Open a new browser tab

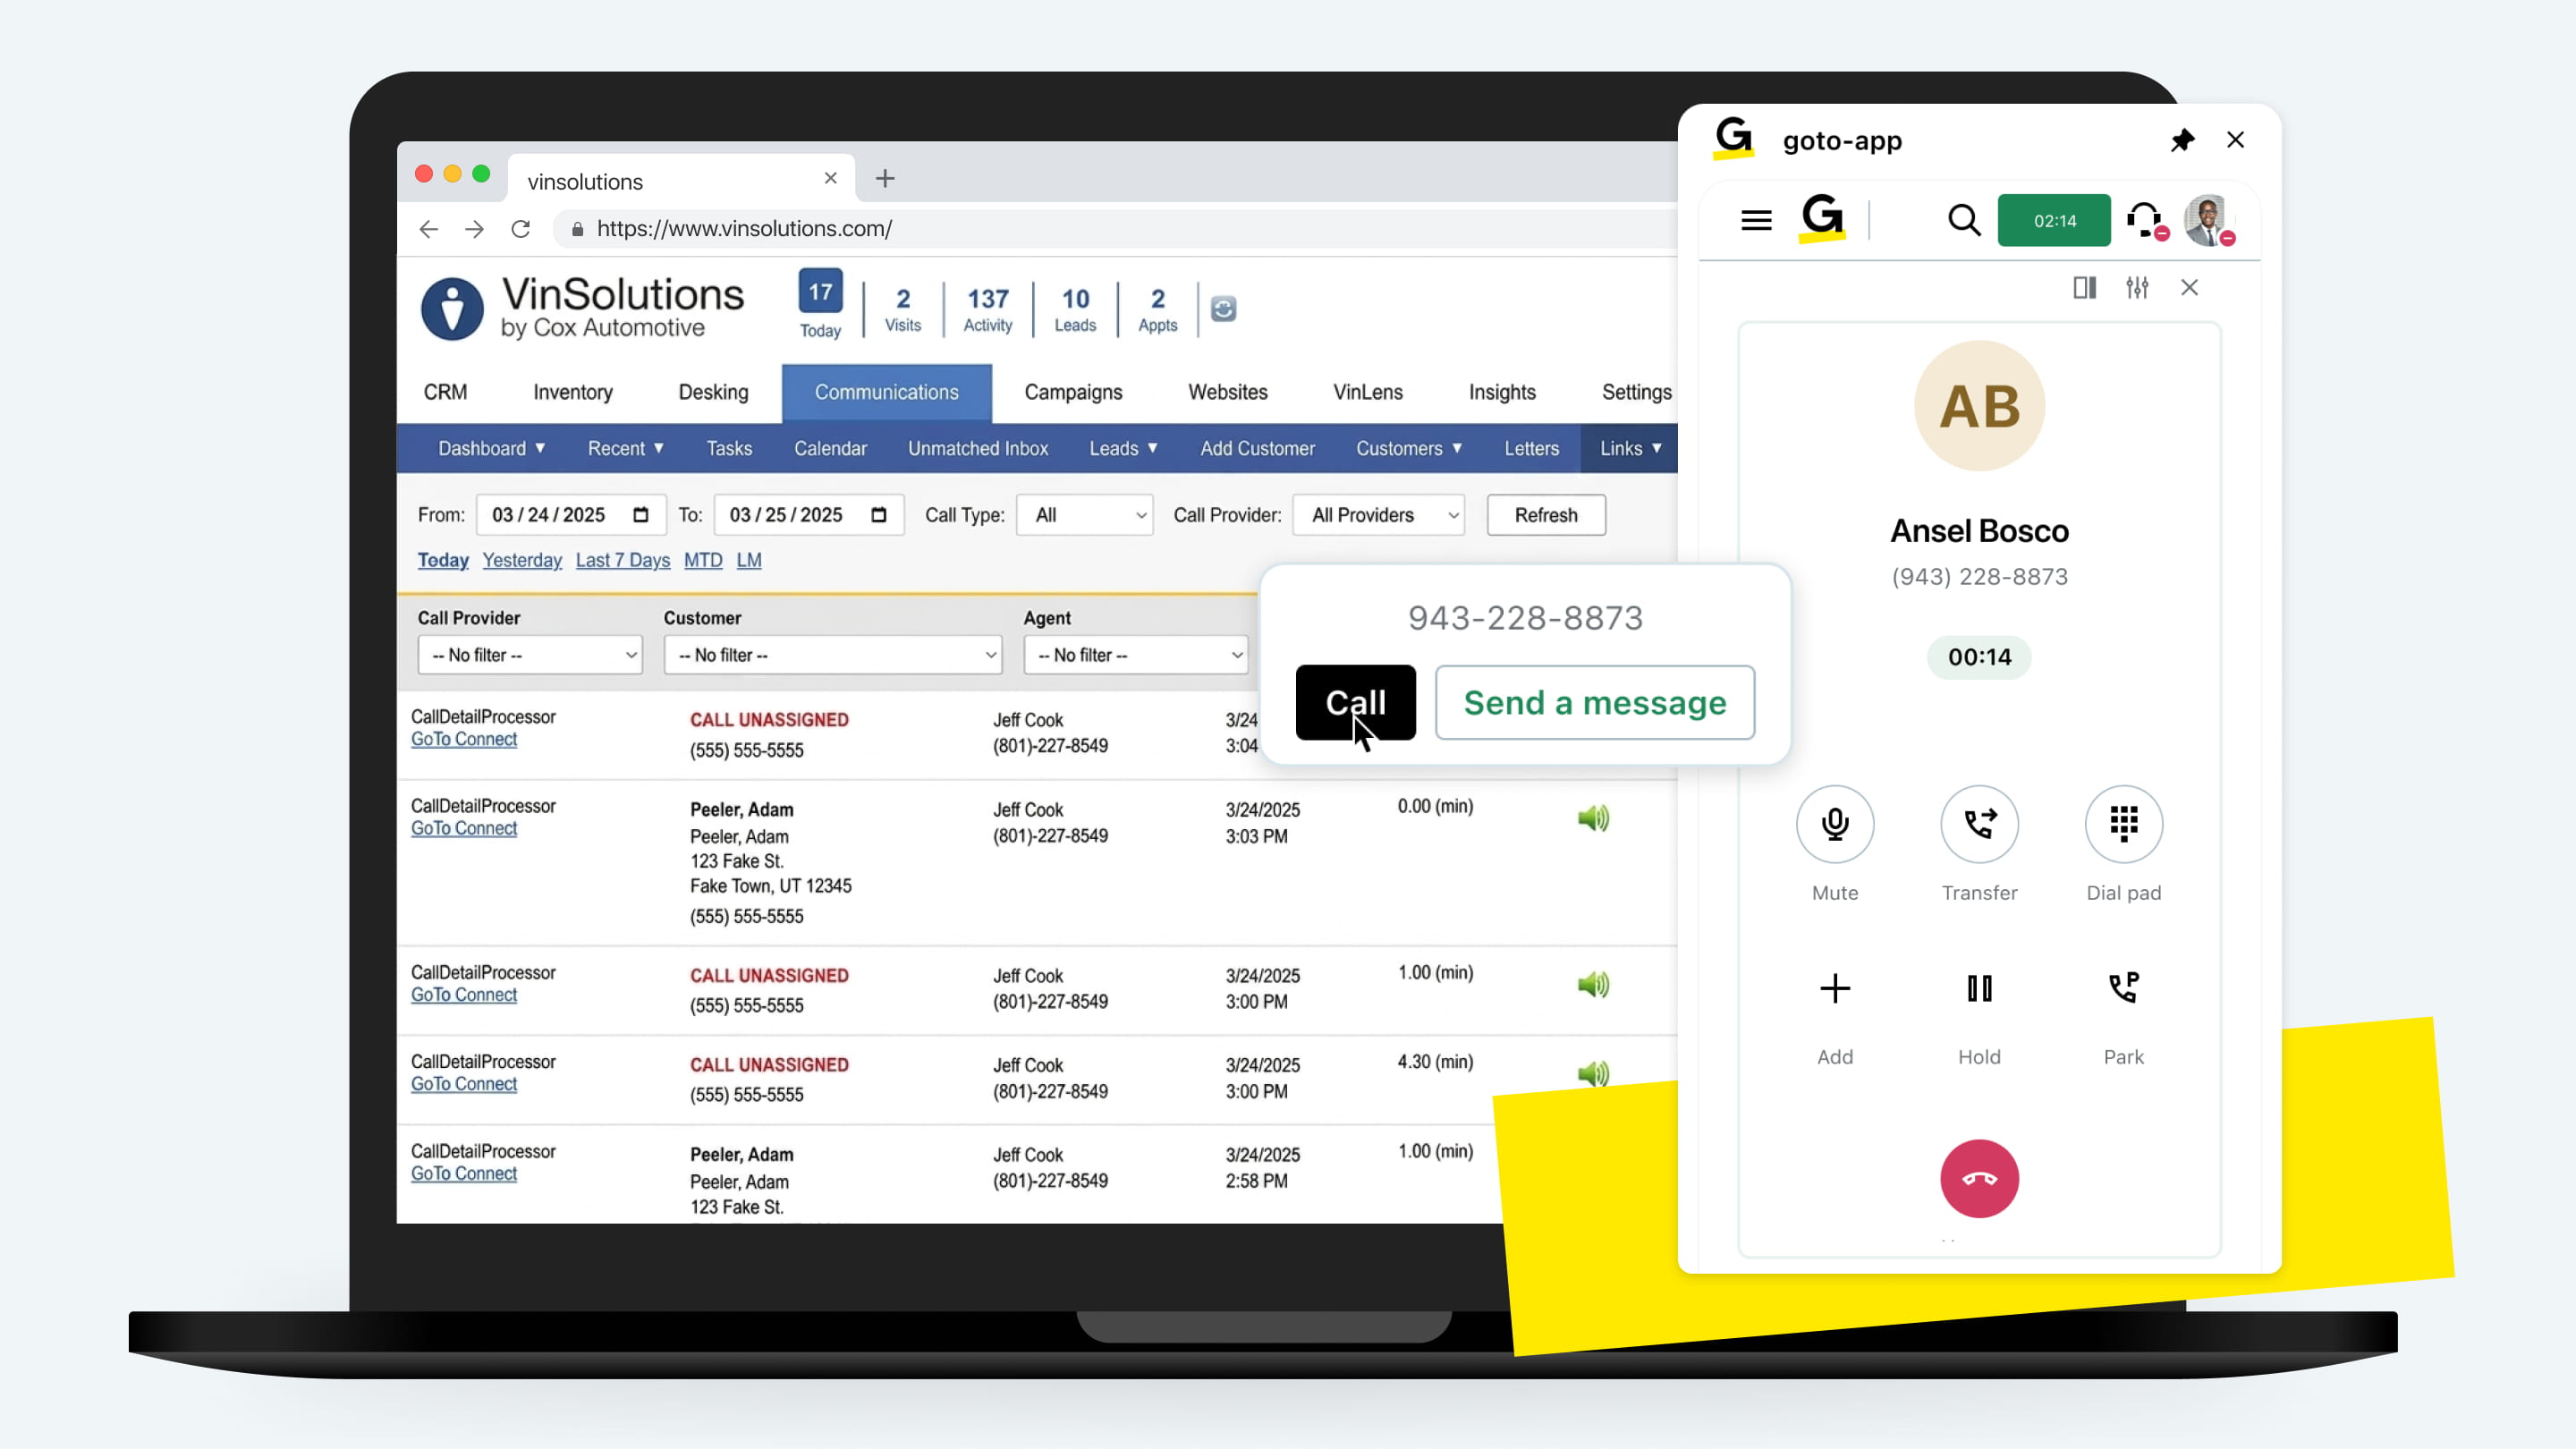coord(884,178)
